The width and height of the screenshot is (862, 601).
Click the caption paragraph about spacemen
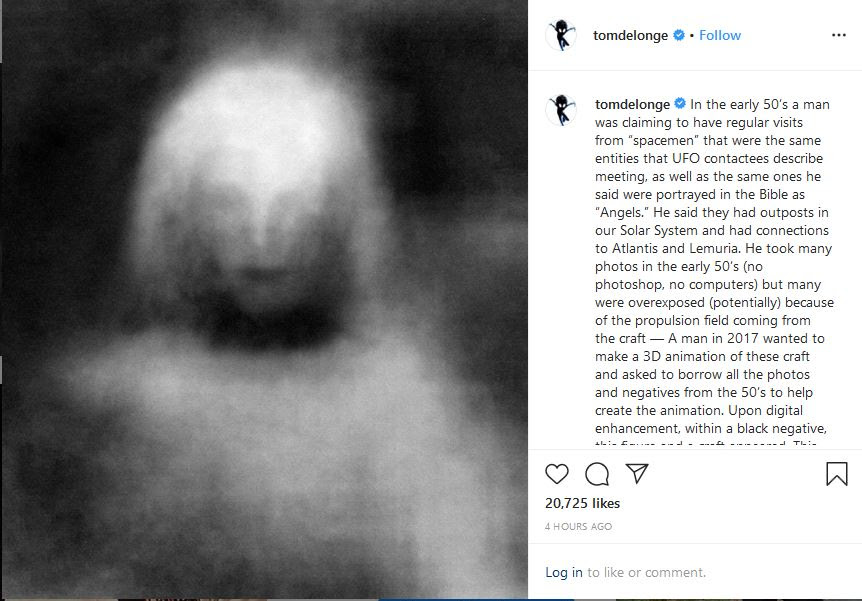coord(714,269)
